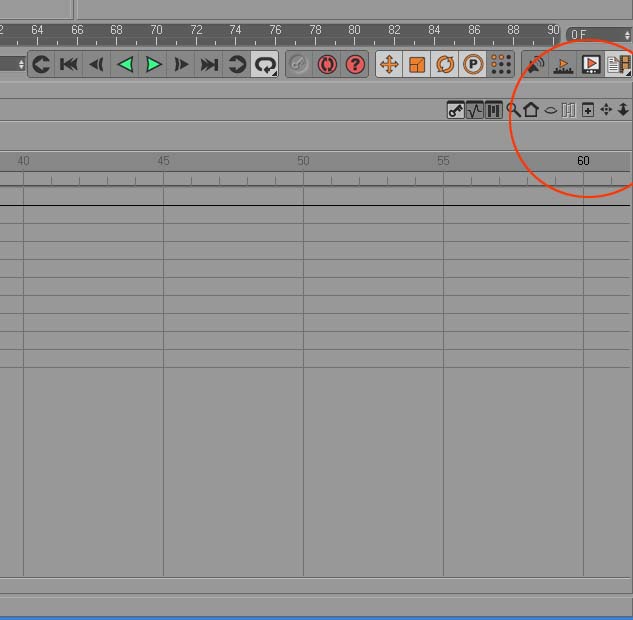Toggle scale keying icon

pyautogui.click(x=417, y=64)
